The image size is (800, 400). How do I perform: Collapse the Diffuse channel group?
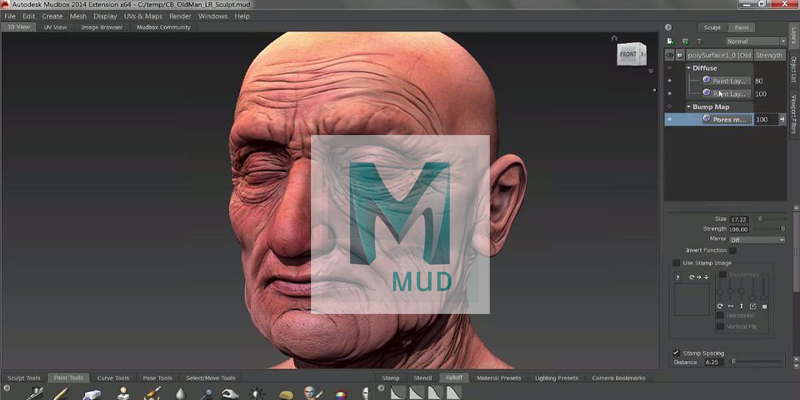pyautogui.click(x=688, y=68)
